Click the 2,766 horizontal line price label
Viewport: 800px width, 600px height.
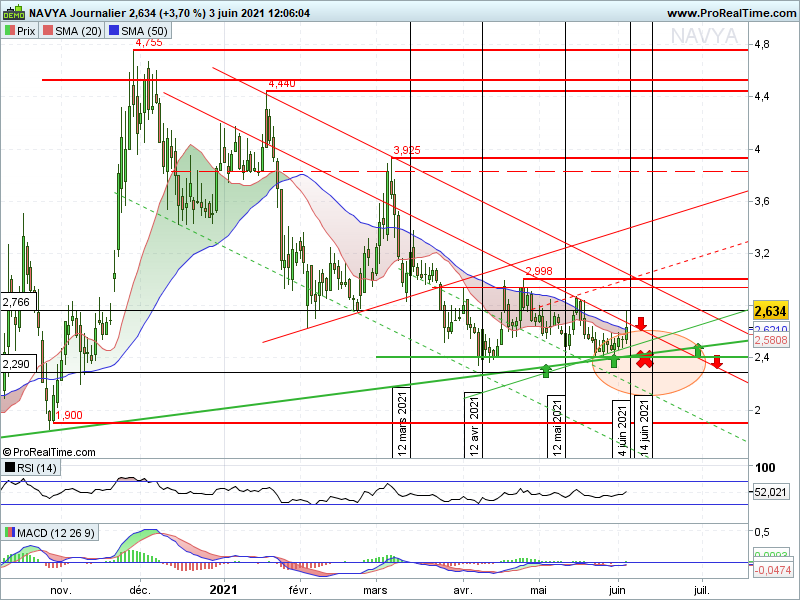pyautogui.click(x=19, y=302)
